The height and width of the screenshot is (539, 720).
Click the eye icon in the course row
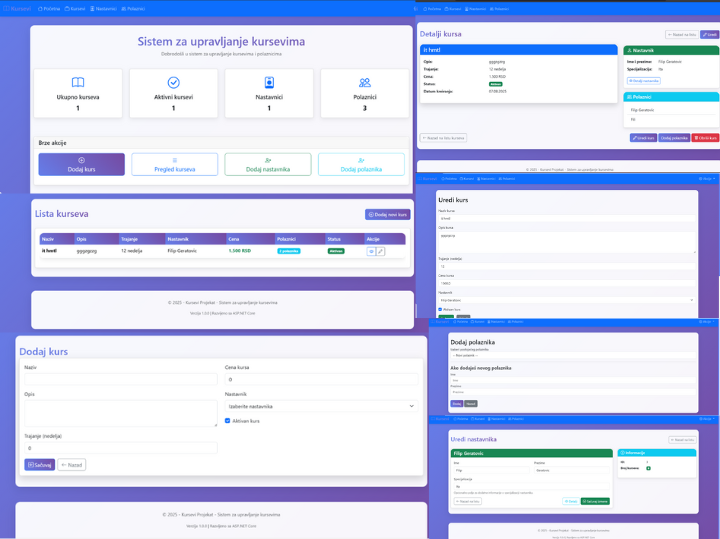(x=370, y=251)
